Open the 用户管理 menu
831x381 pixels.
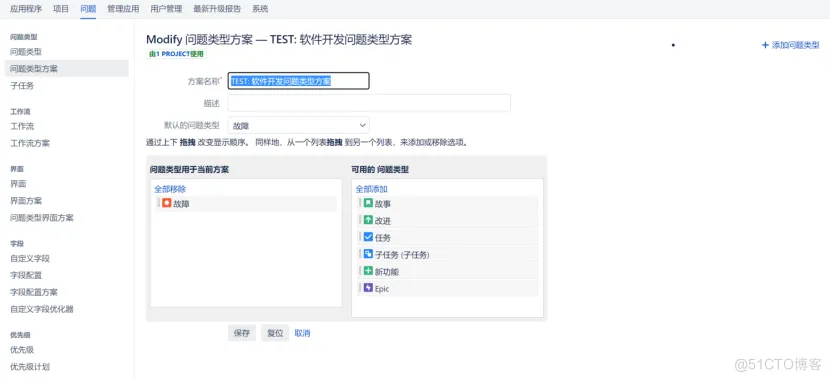166,8
